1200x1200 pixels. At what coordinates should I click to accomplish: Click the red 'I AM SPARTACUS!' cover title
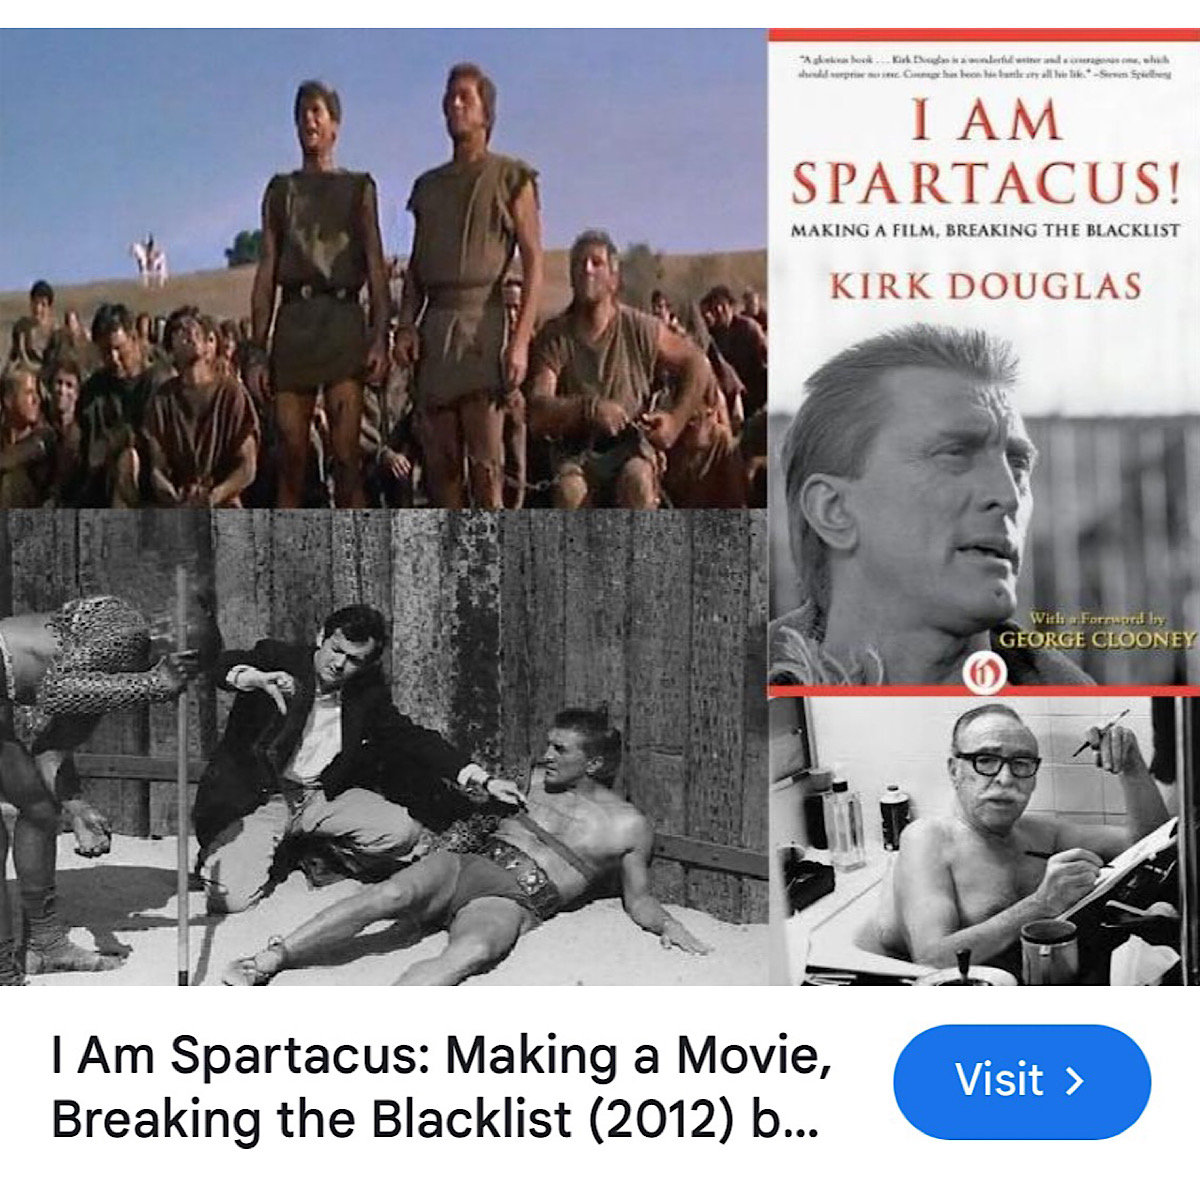tap(985, 152)
